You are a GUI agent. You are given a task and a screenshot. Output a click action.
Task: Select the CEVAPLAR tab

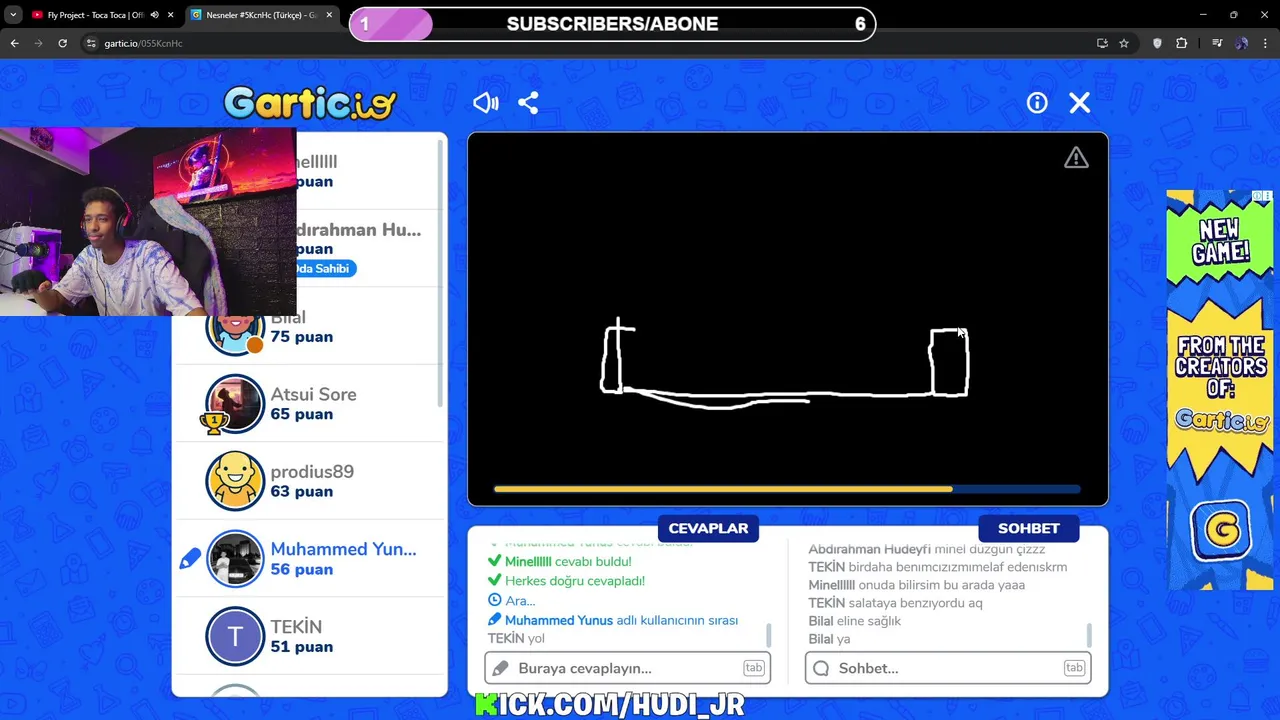[708, 528]
